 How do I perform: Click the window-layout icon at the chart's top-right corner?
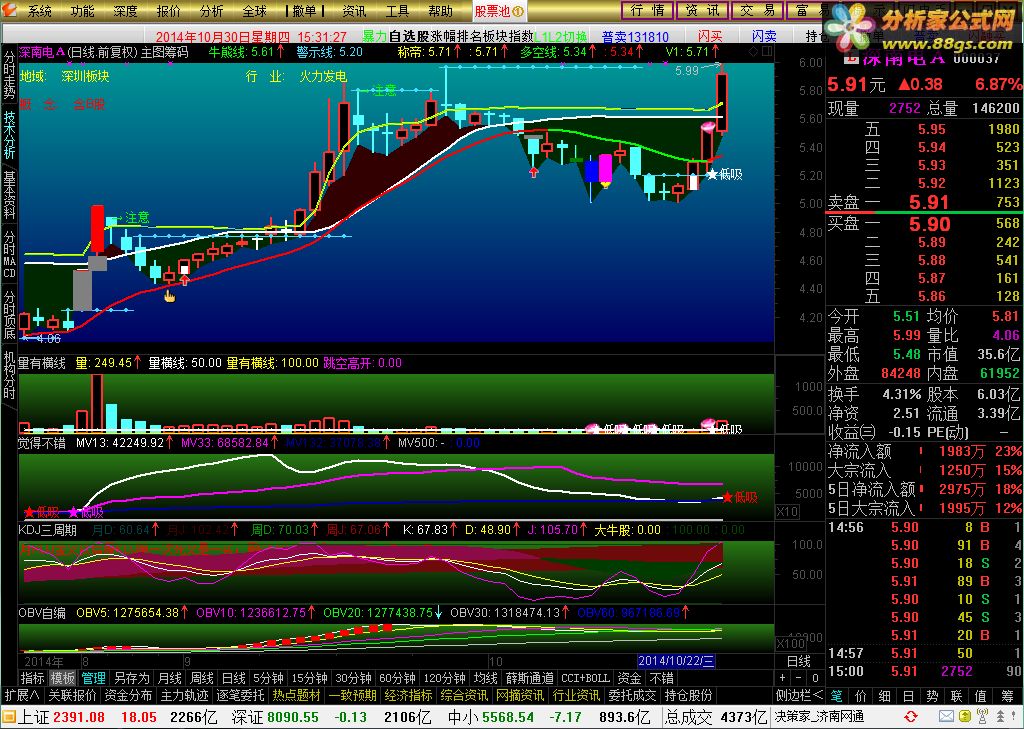point(767,52)
